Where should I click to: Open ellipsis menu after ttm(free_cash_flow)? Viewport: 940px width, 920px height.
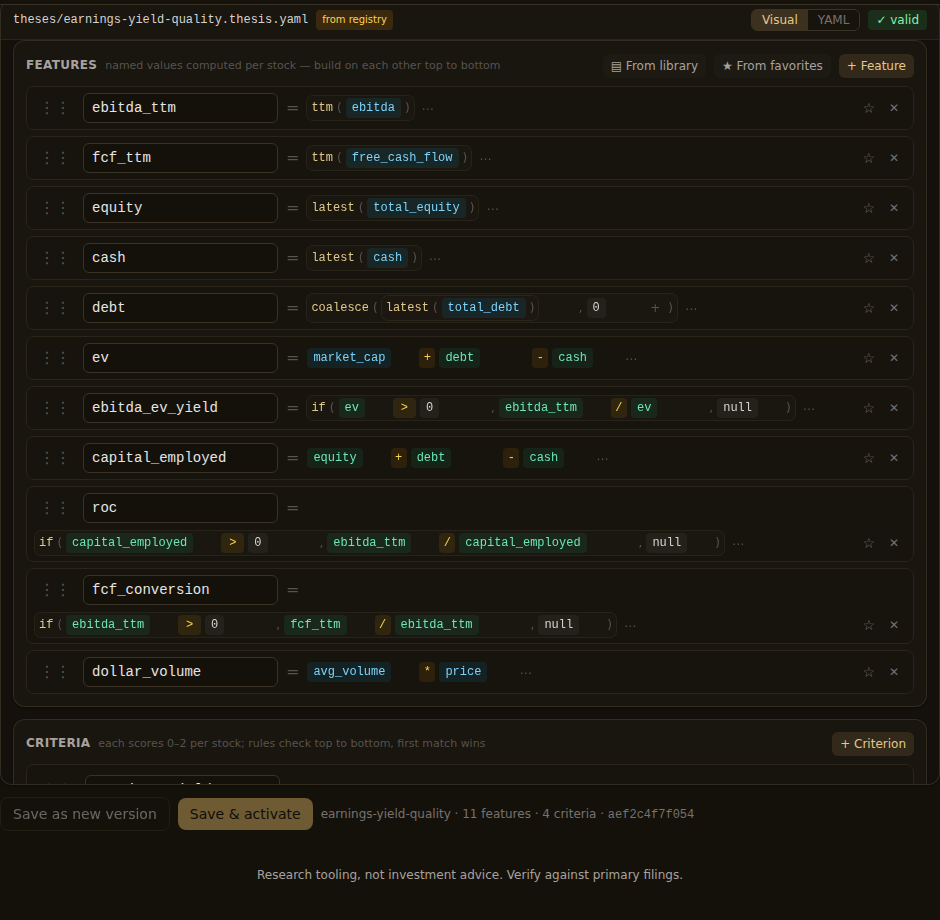coord(486,158)
